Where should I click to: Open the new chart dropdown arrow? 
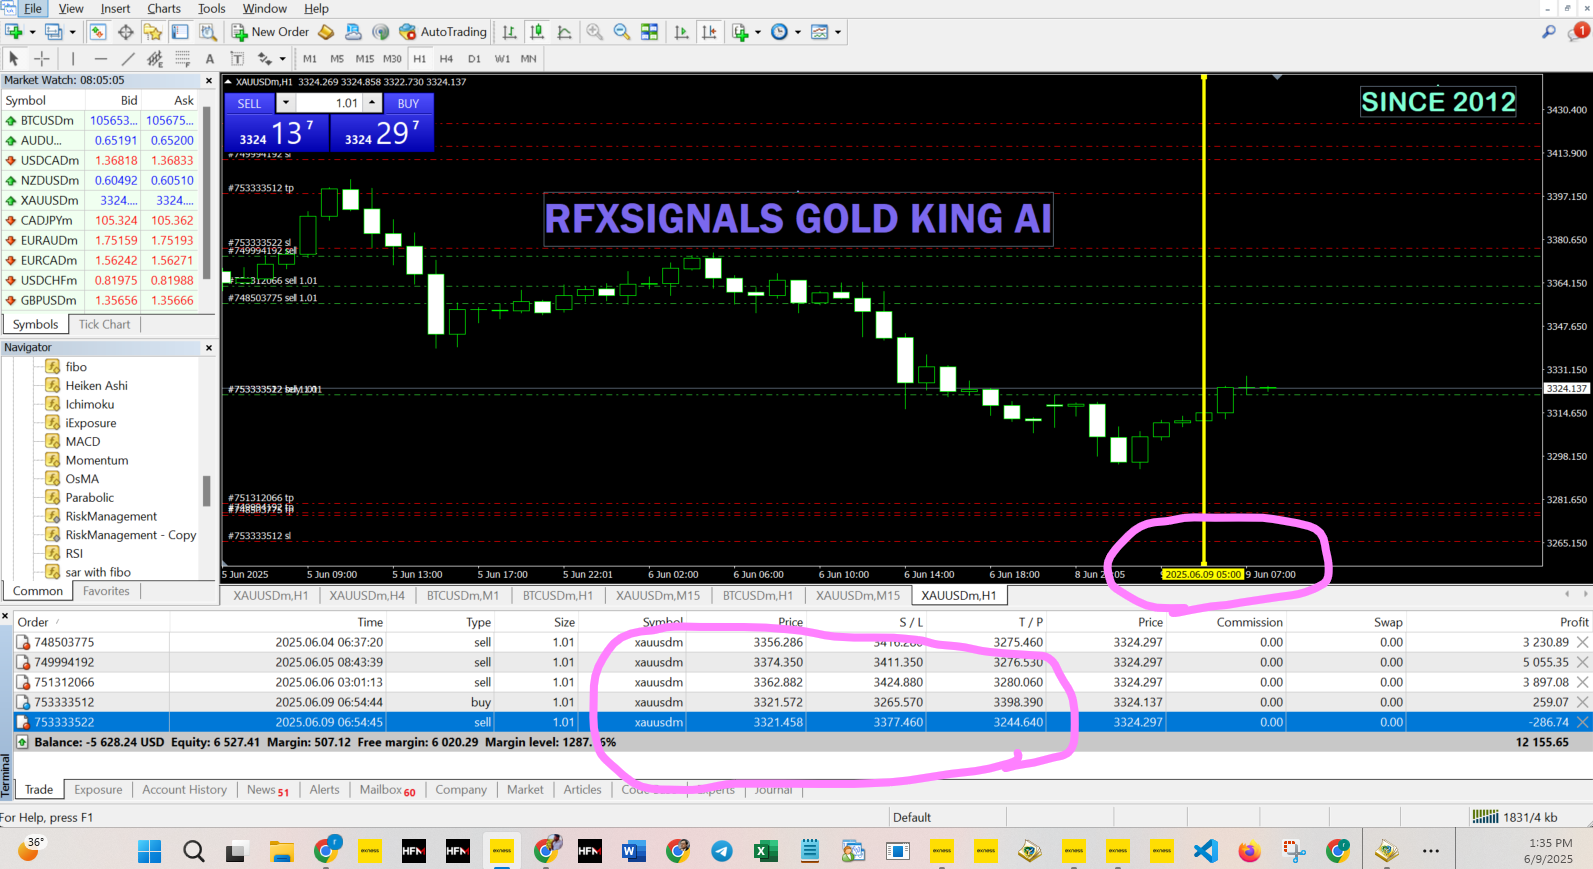point(32,32)
